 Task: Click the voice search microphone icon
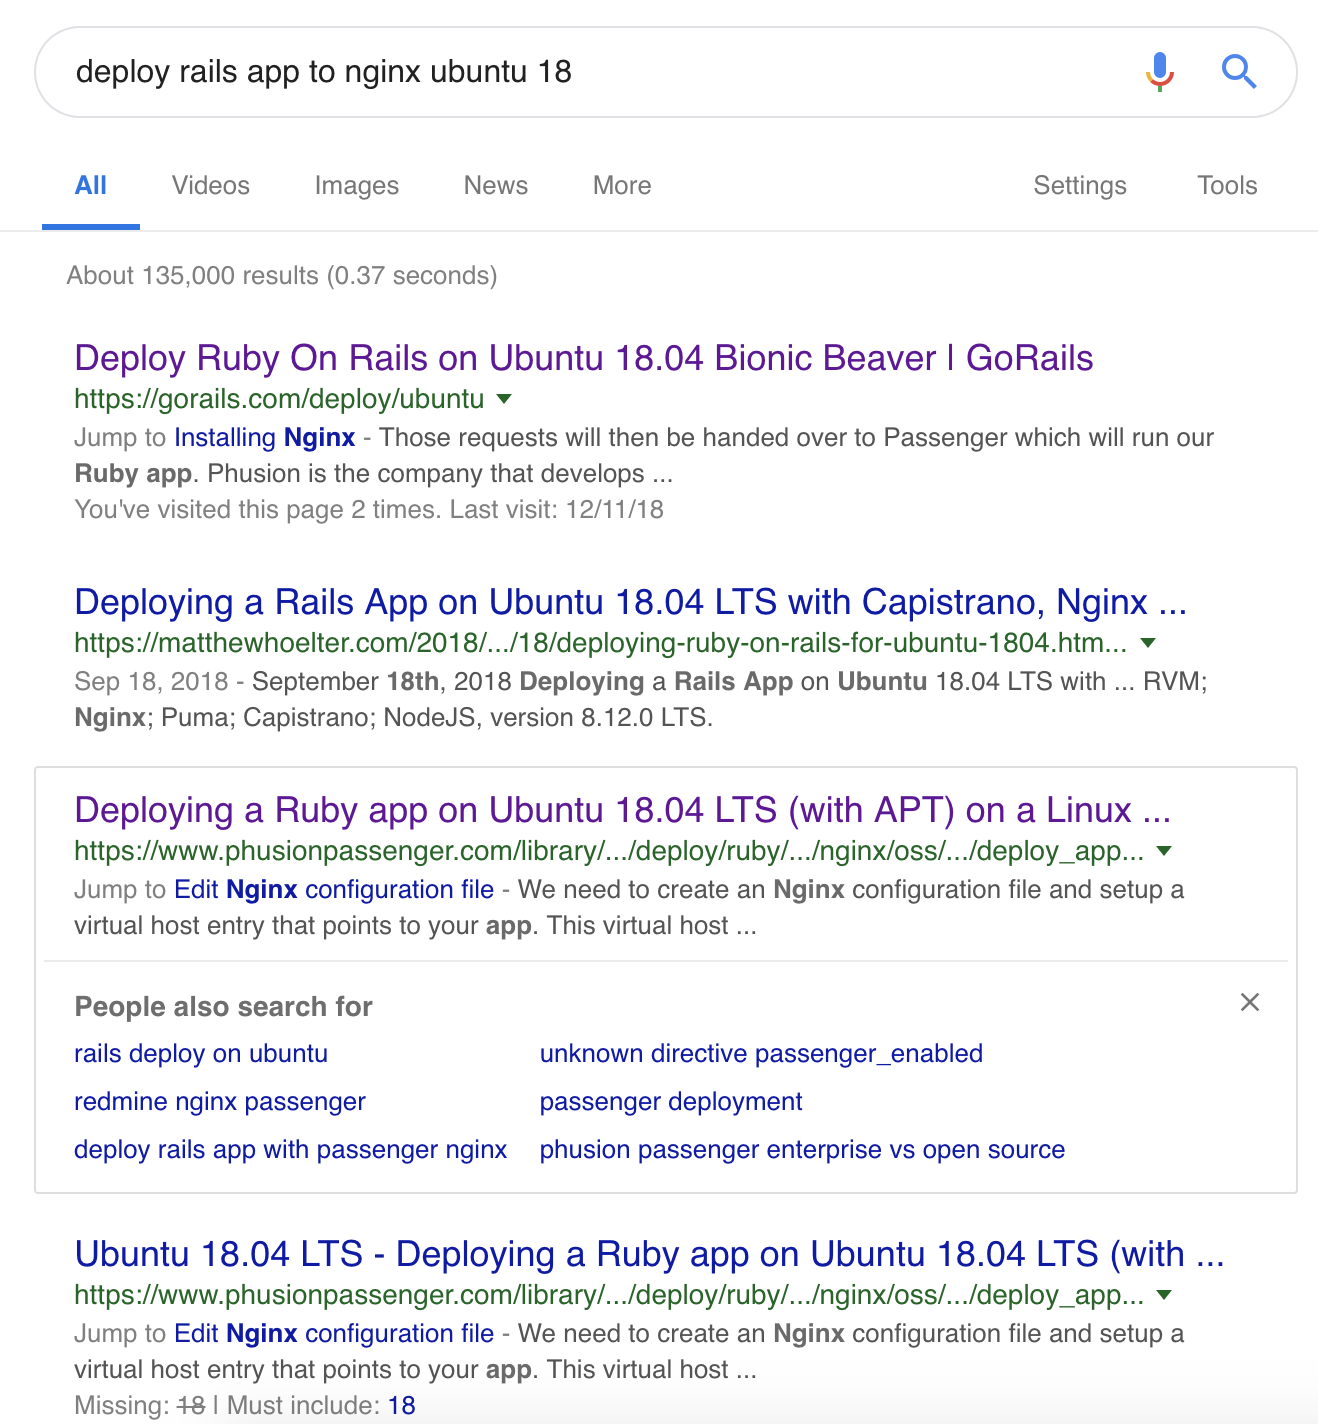pyautogui.click(x=1159, y=72)
